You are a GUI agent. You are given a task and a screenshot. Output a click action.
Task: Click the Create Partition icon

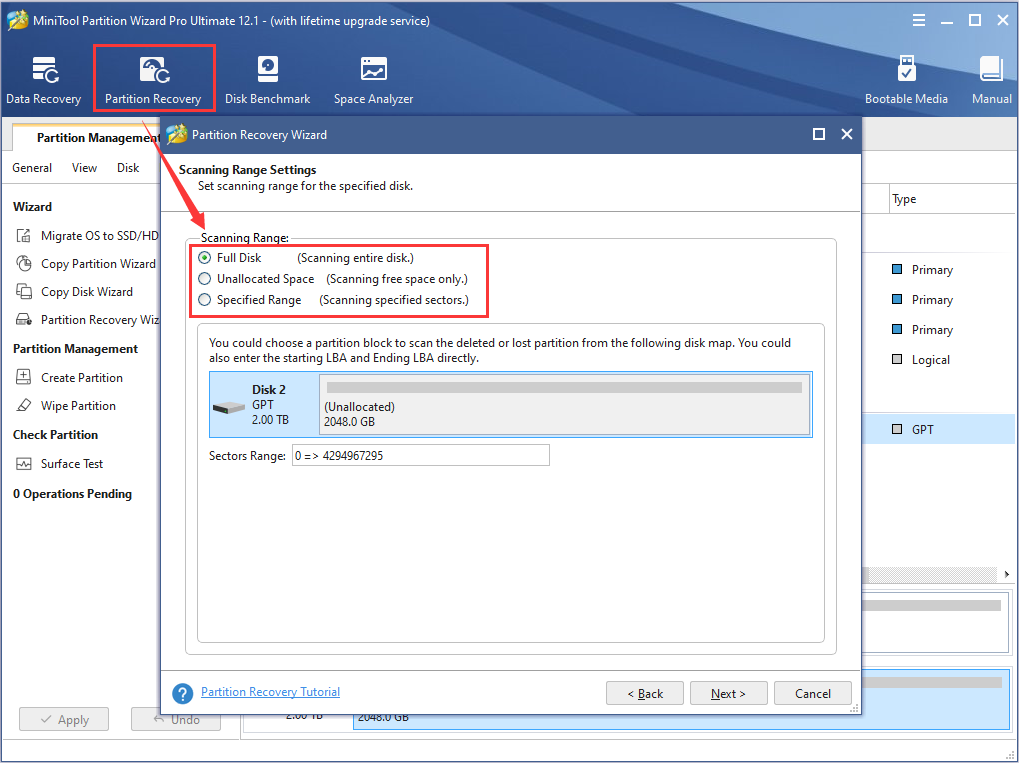pyautogui.click(x=24, y=377)
